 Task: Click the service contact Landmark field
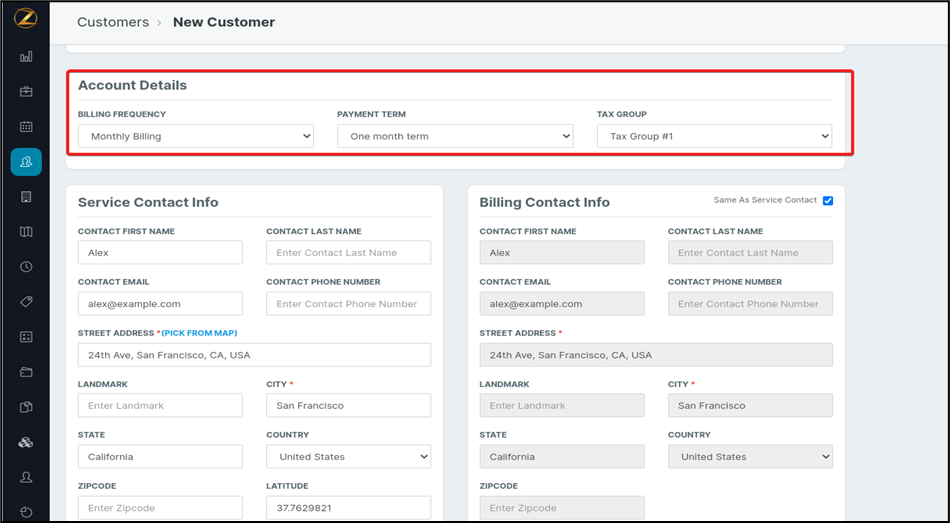pos(160,406)
